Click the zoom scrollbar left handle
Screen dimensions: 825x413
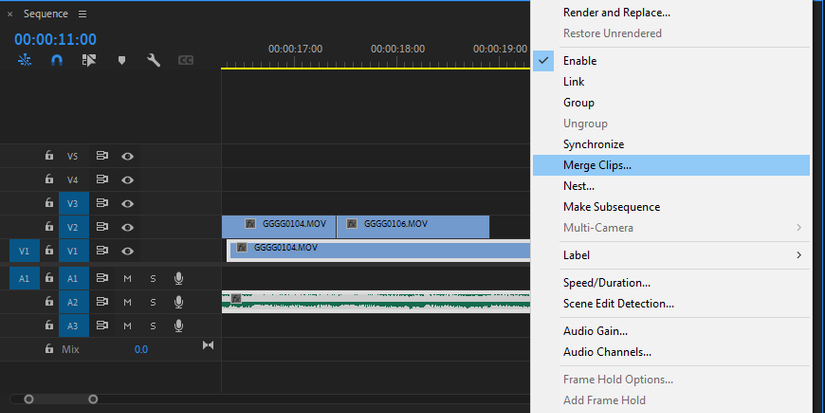point(29,399)
